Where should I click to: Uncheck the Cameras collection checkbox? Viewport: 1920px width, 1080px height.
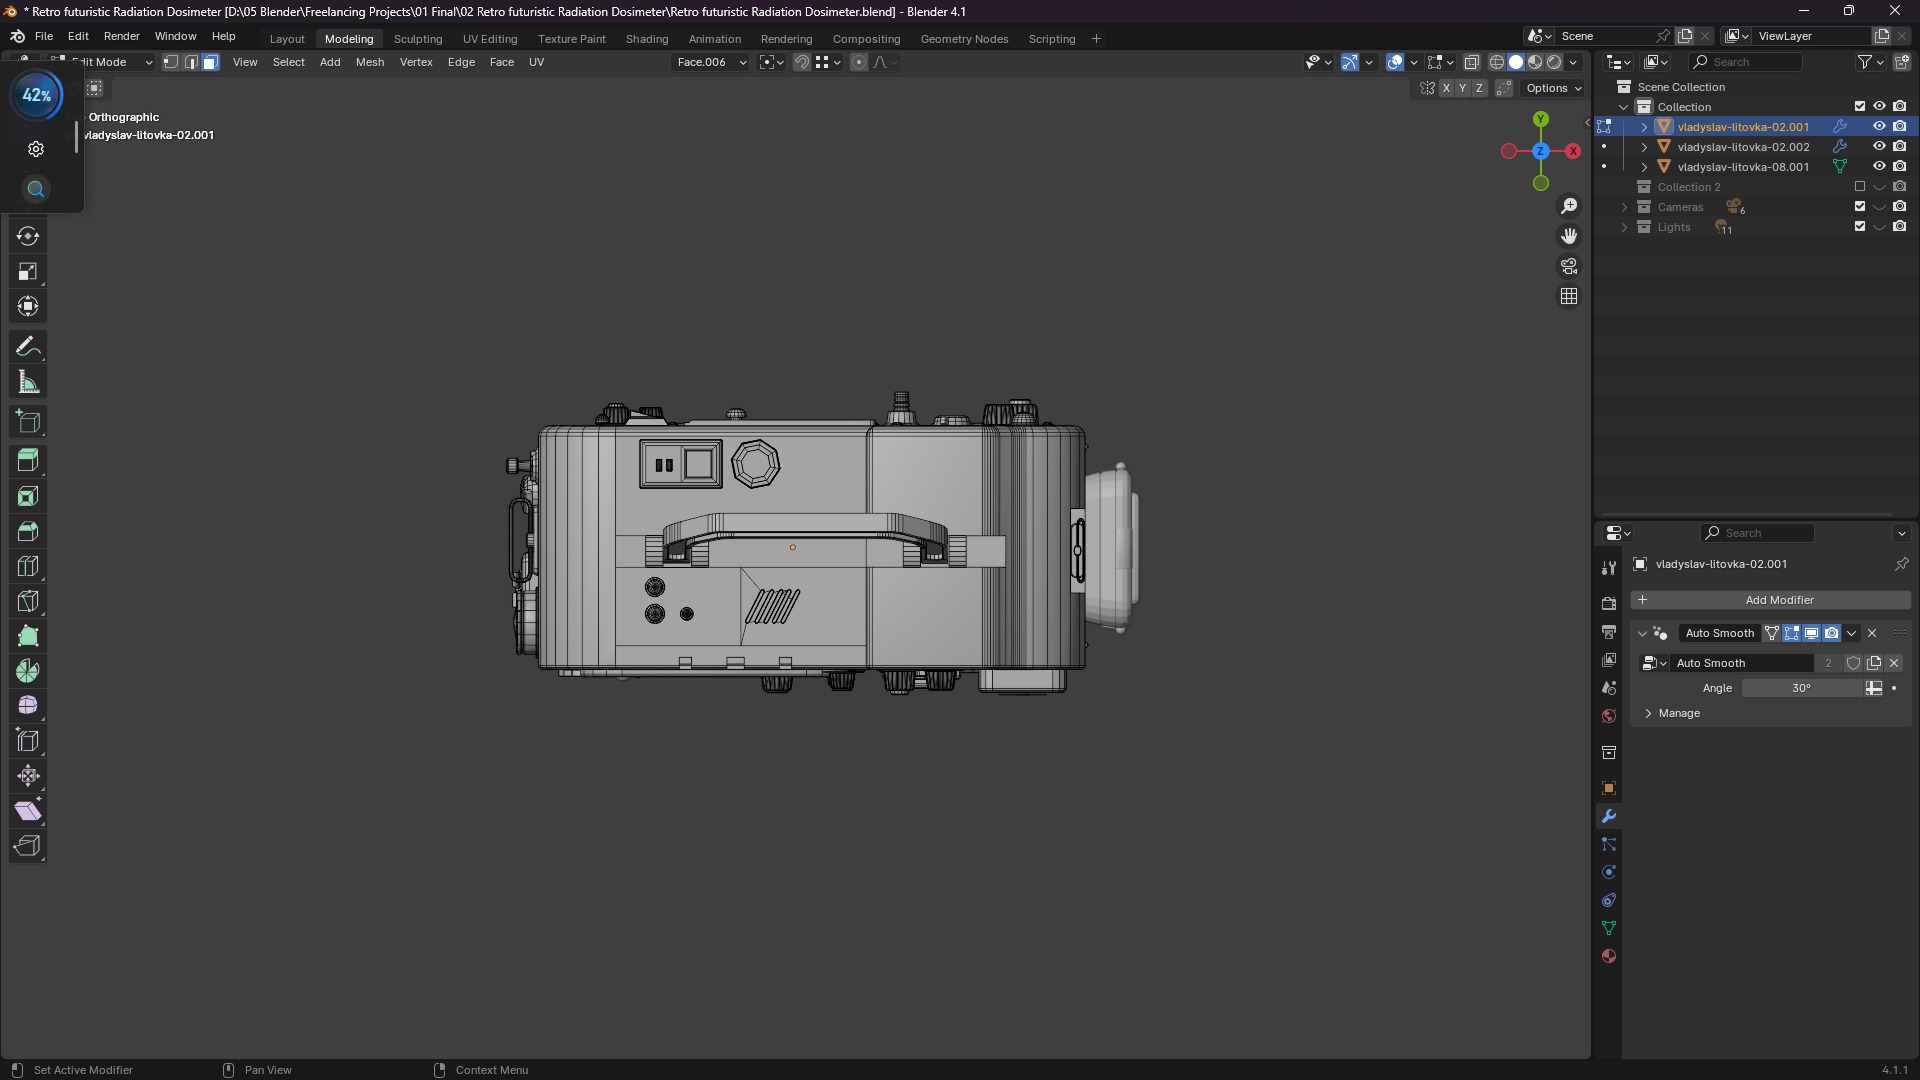tap(1860, 207)
